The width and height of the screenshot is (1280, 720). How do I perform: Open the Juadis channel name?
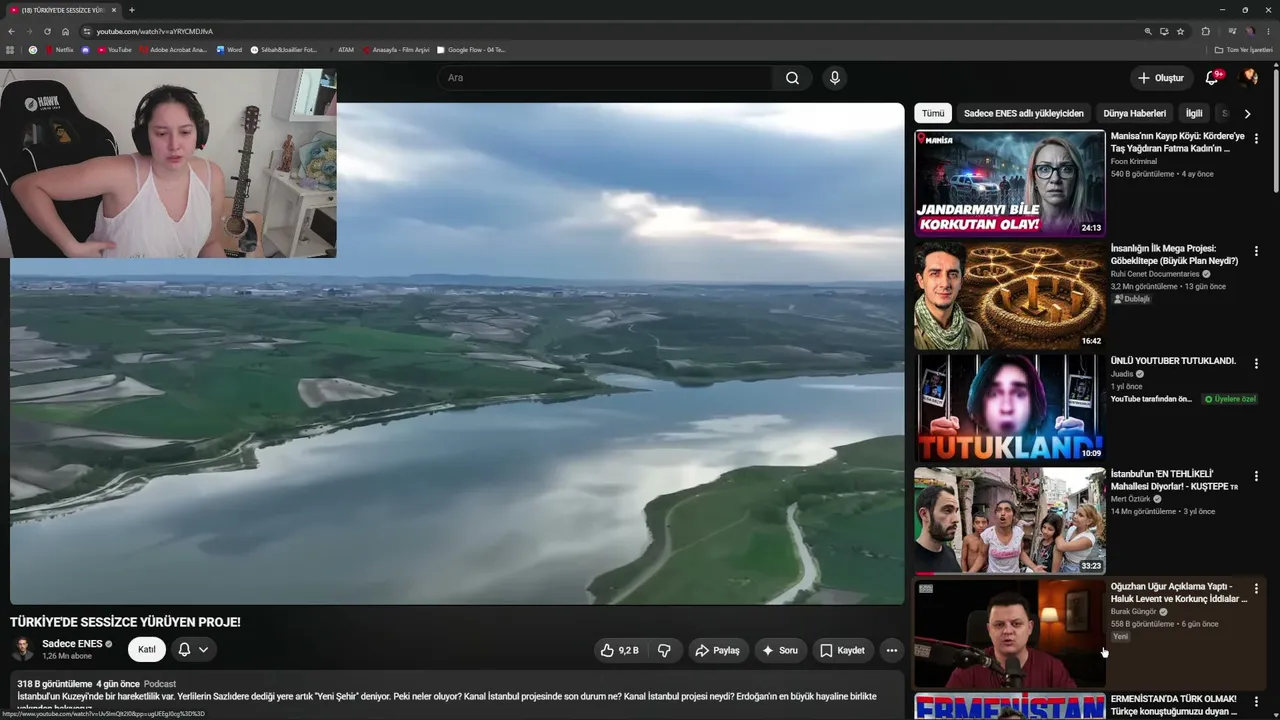tap(1122, 374)
